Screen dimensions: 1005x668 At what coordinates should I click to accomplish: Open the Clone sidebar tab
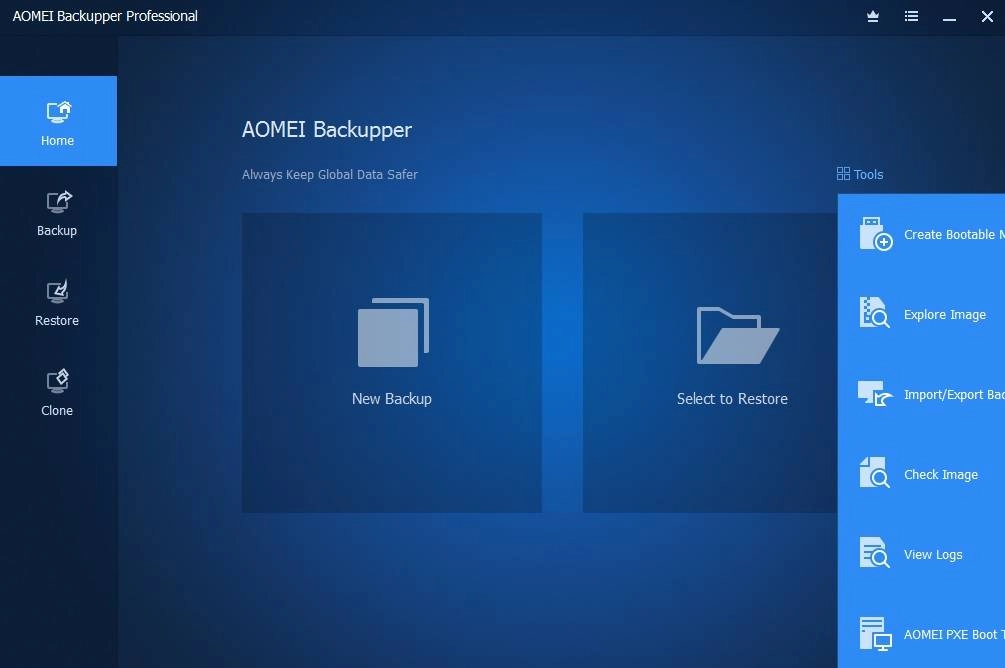(58, 394)
